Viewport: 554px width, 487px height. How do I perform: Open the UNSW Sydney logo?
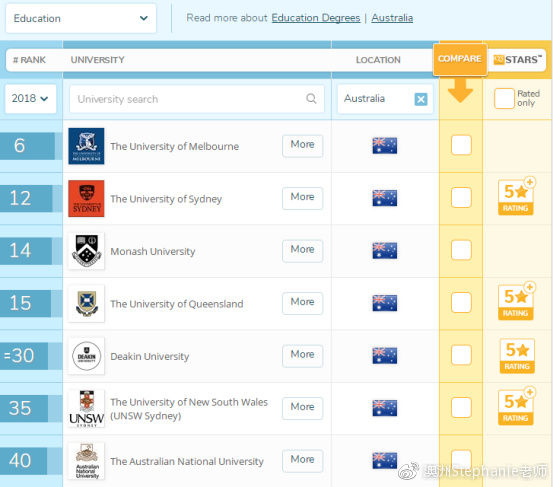pos(86,408)
